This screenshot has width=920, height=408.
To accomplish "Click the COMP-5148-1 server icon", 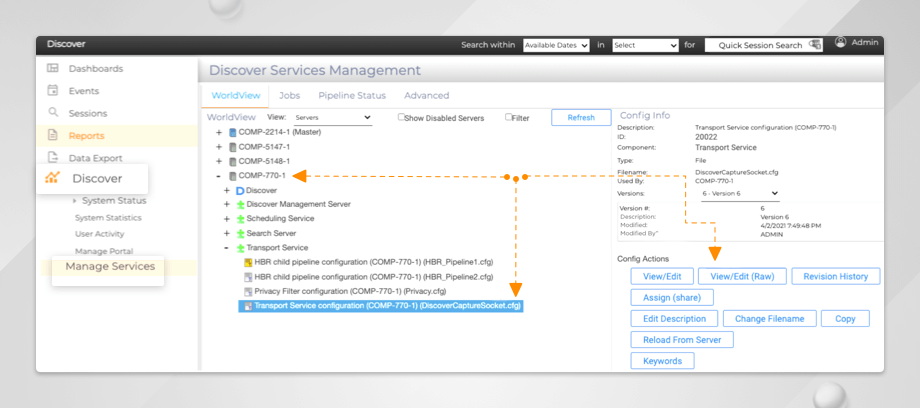I will [232, 161].
